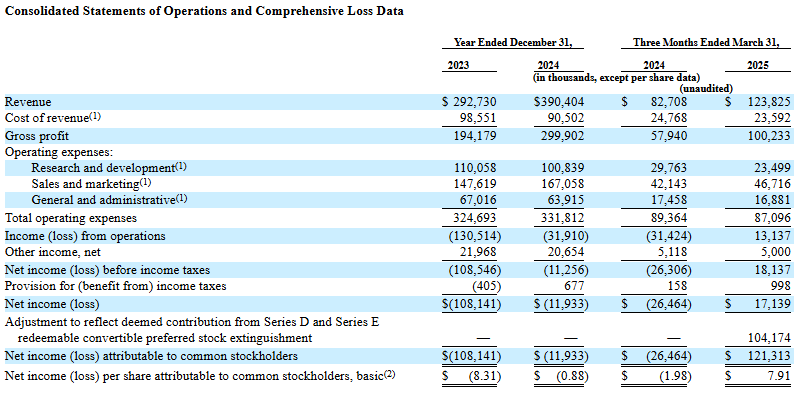
Task: Select 'Net income (loss) attributable to common stockholders' label
Action: (151, 355)
